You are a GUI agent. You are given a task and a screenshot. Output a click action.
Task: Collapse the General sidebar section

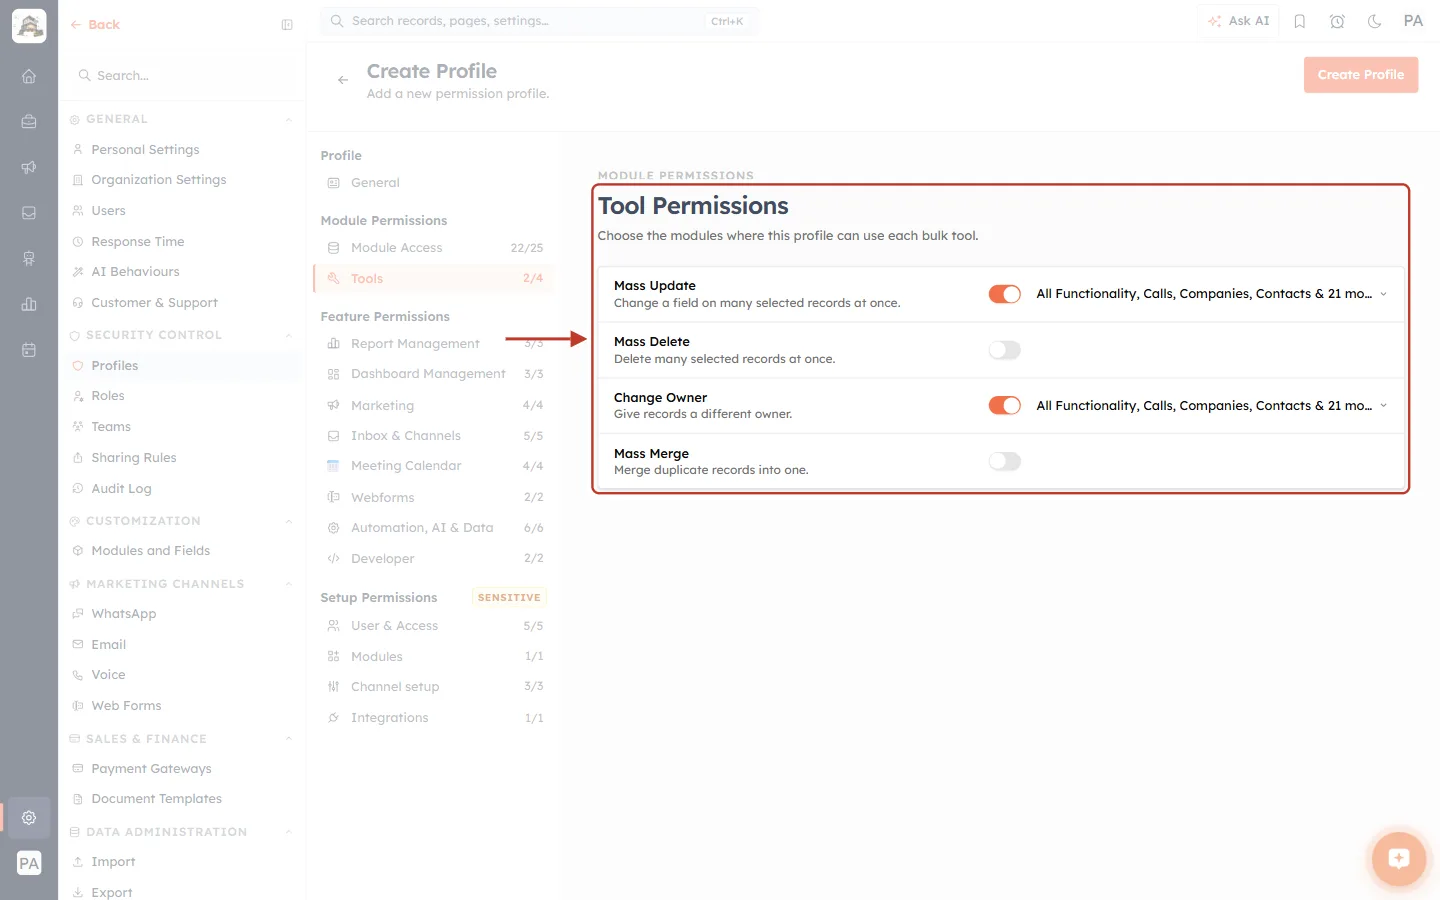tap(289, 120)
